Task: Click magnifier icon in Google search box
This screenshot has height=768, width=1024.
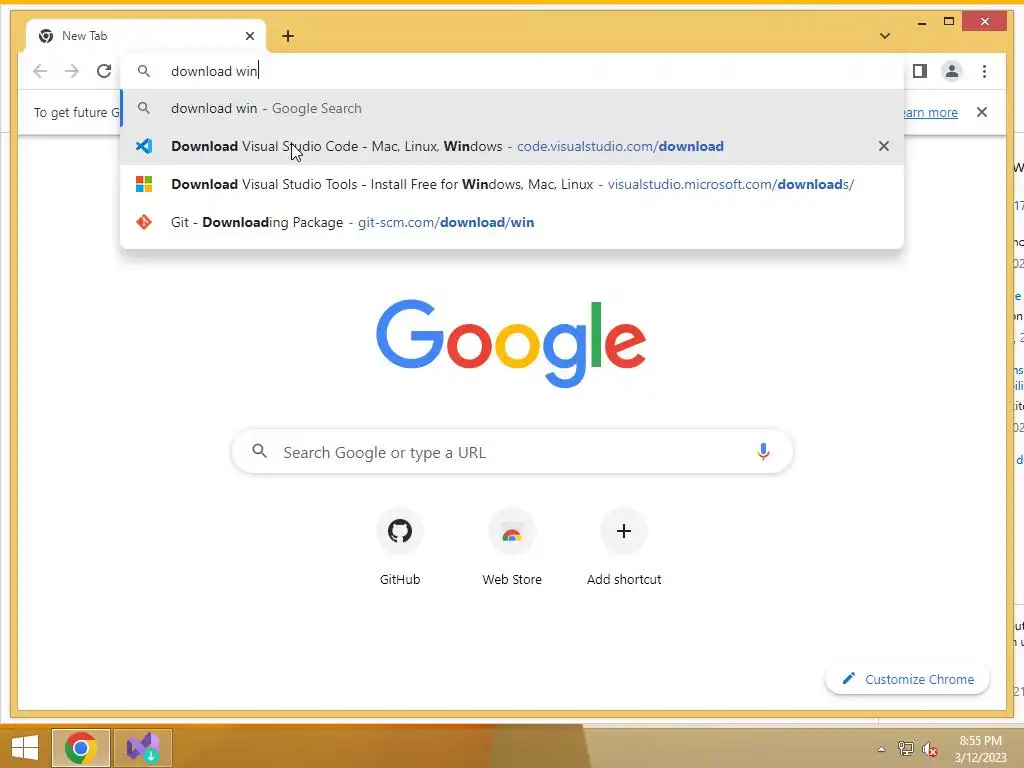Action: [260, 451]
